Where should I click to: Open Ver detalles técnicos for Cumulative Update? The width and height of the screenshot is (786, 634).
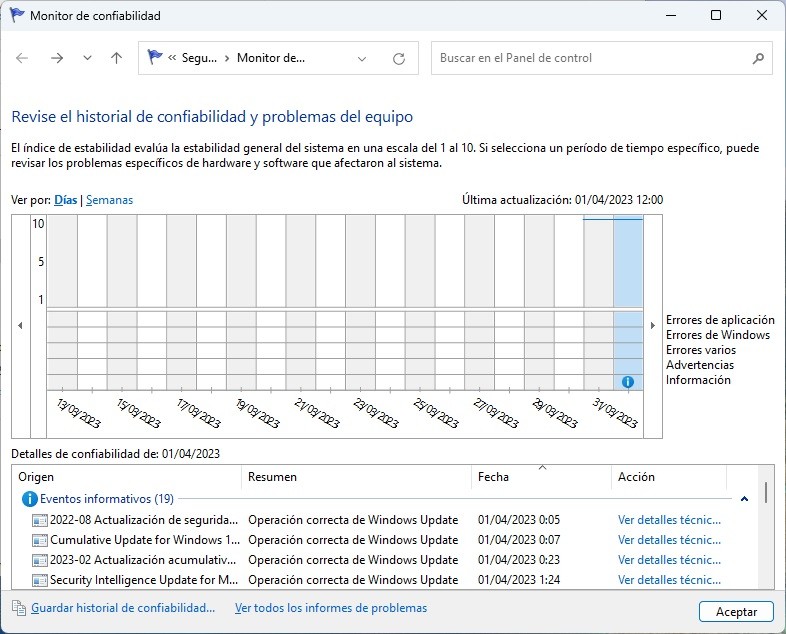669,540
